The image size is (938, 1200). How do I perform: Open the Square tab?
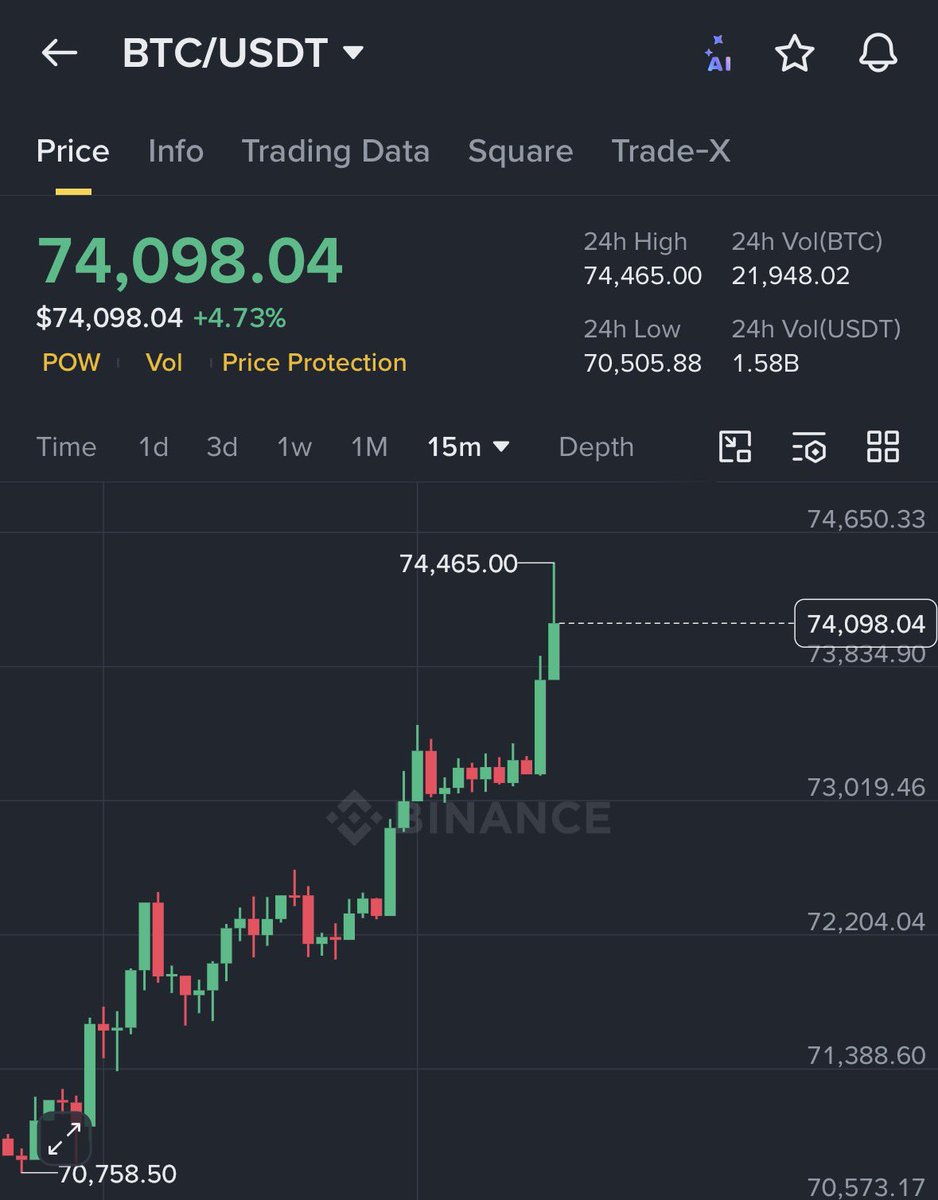coord(520,151)
